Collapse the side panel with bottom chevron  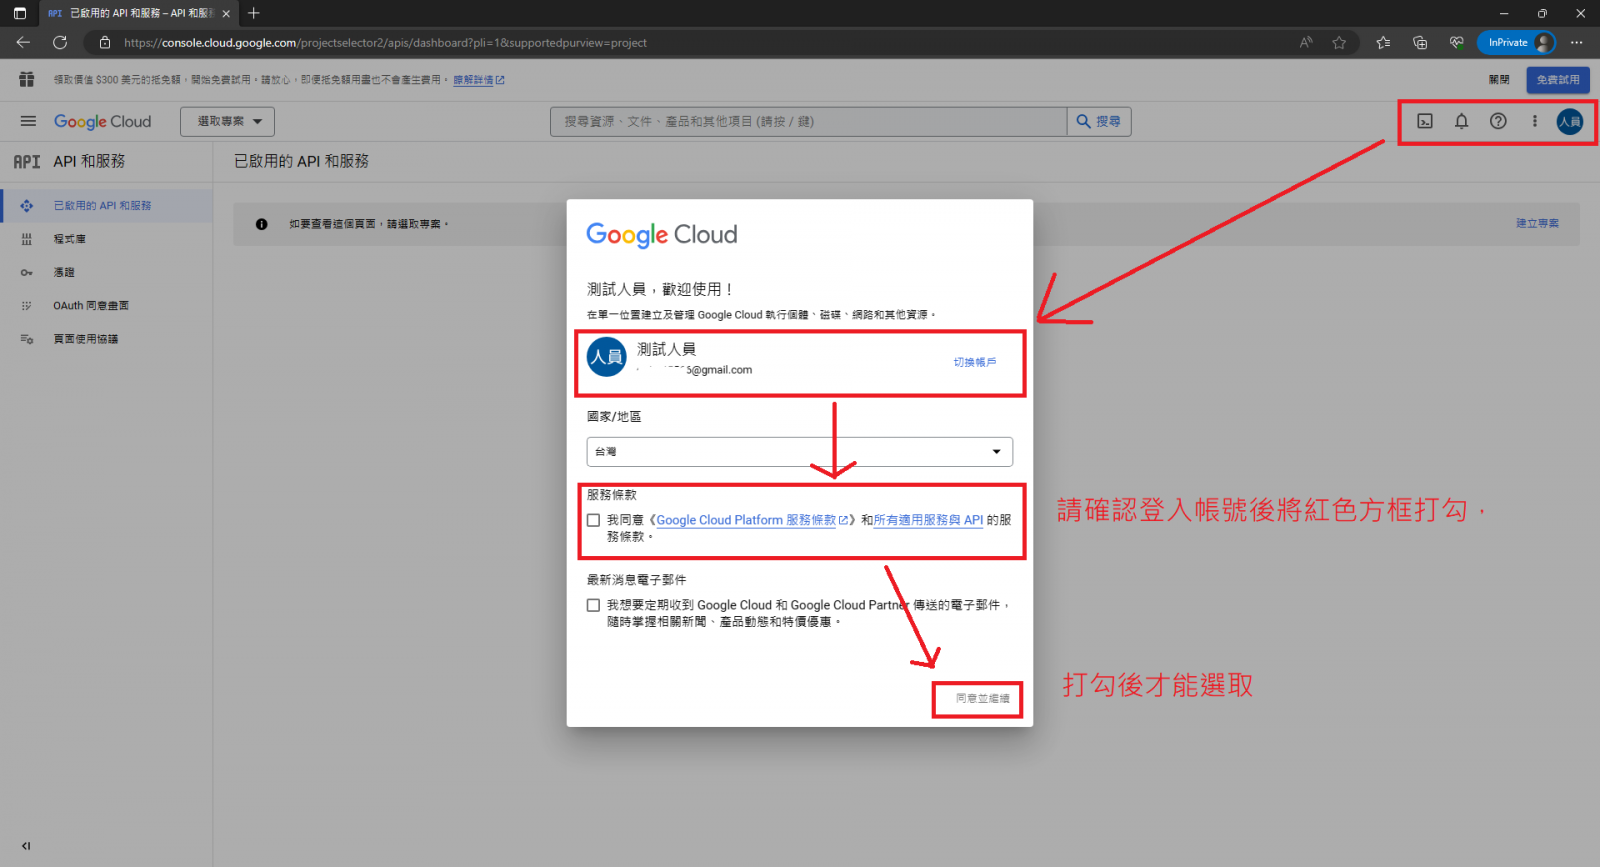(x=26, y=846)
